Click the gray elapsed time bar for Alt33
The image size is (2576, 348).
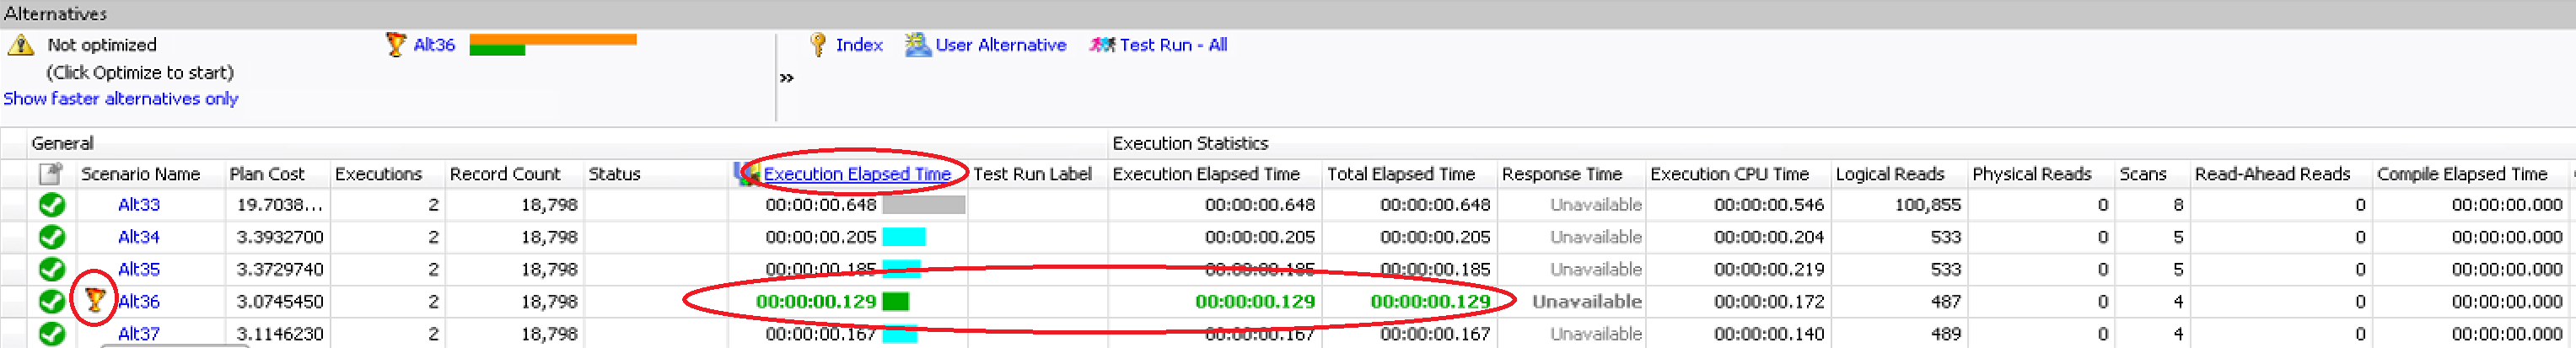click(923, 205)
